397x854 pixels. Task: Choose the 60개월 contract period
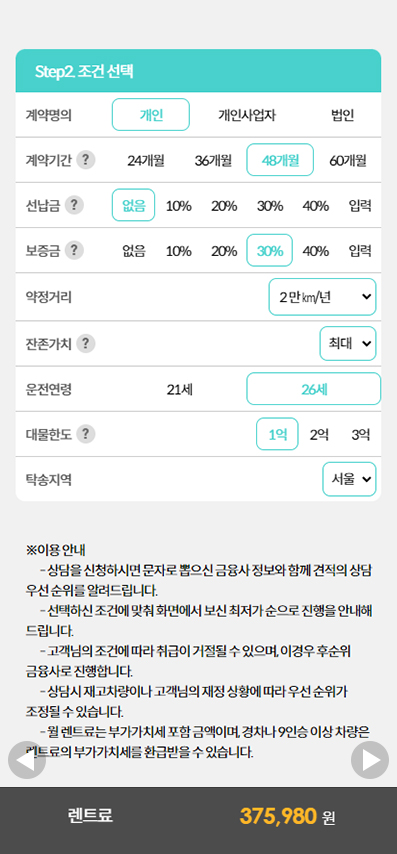pos(348,160)
